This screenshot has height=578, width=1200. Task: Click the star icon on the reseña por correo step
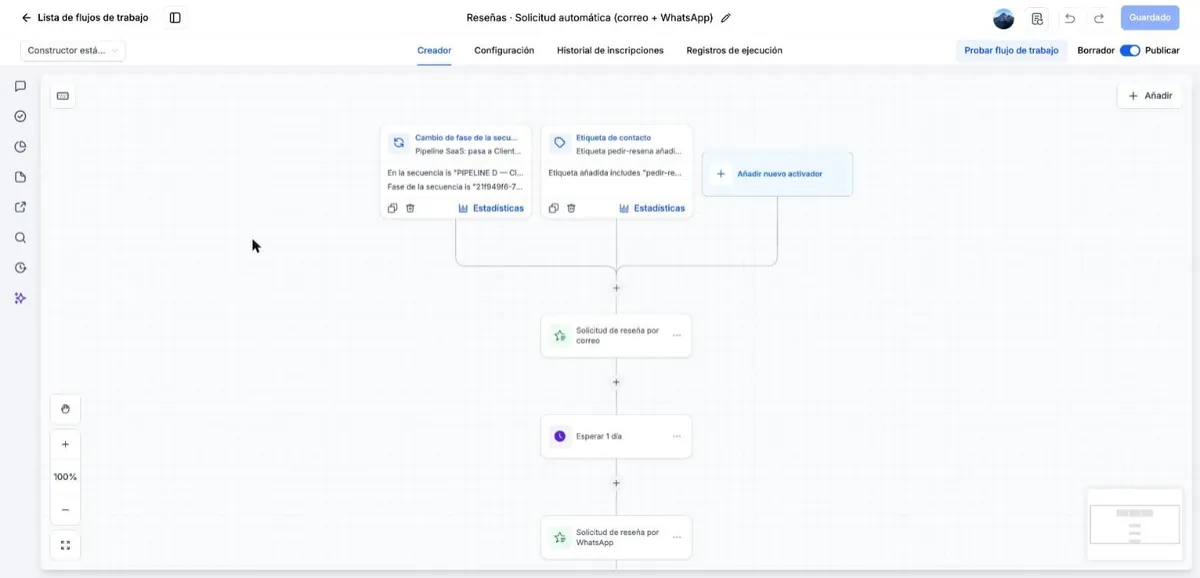560,336
